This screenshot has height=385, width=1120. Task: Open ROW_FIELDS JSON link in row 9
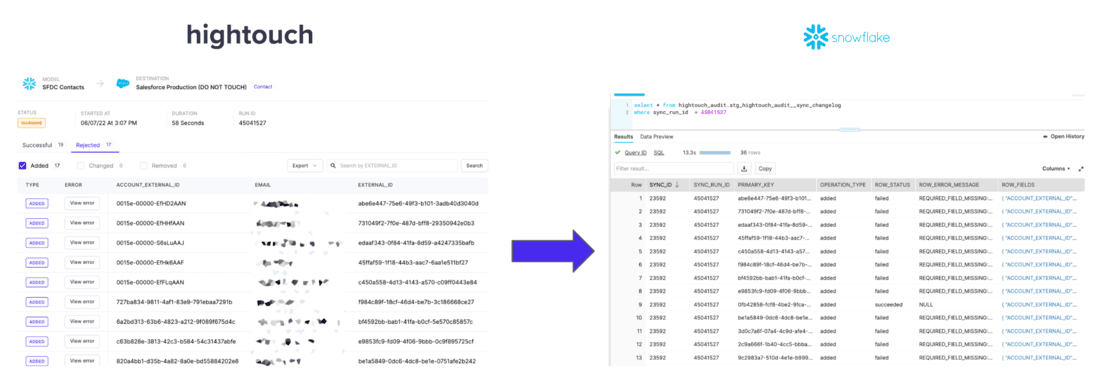pos(1039,304)
